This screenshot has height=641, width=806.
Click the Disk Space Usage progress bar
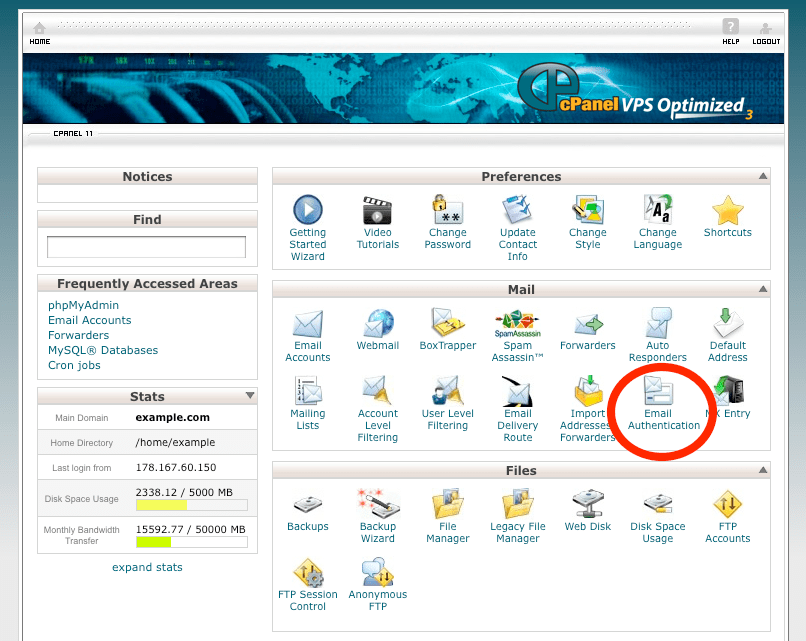[190, 504]
